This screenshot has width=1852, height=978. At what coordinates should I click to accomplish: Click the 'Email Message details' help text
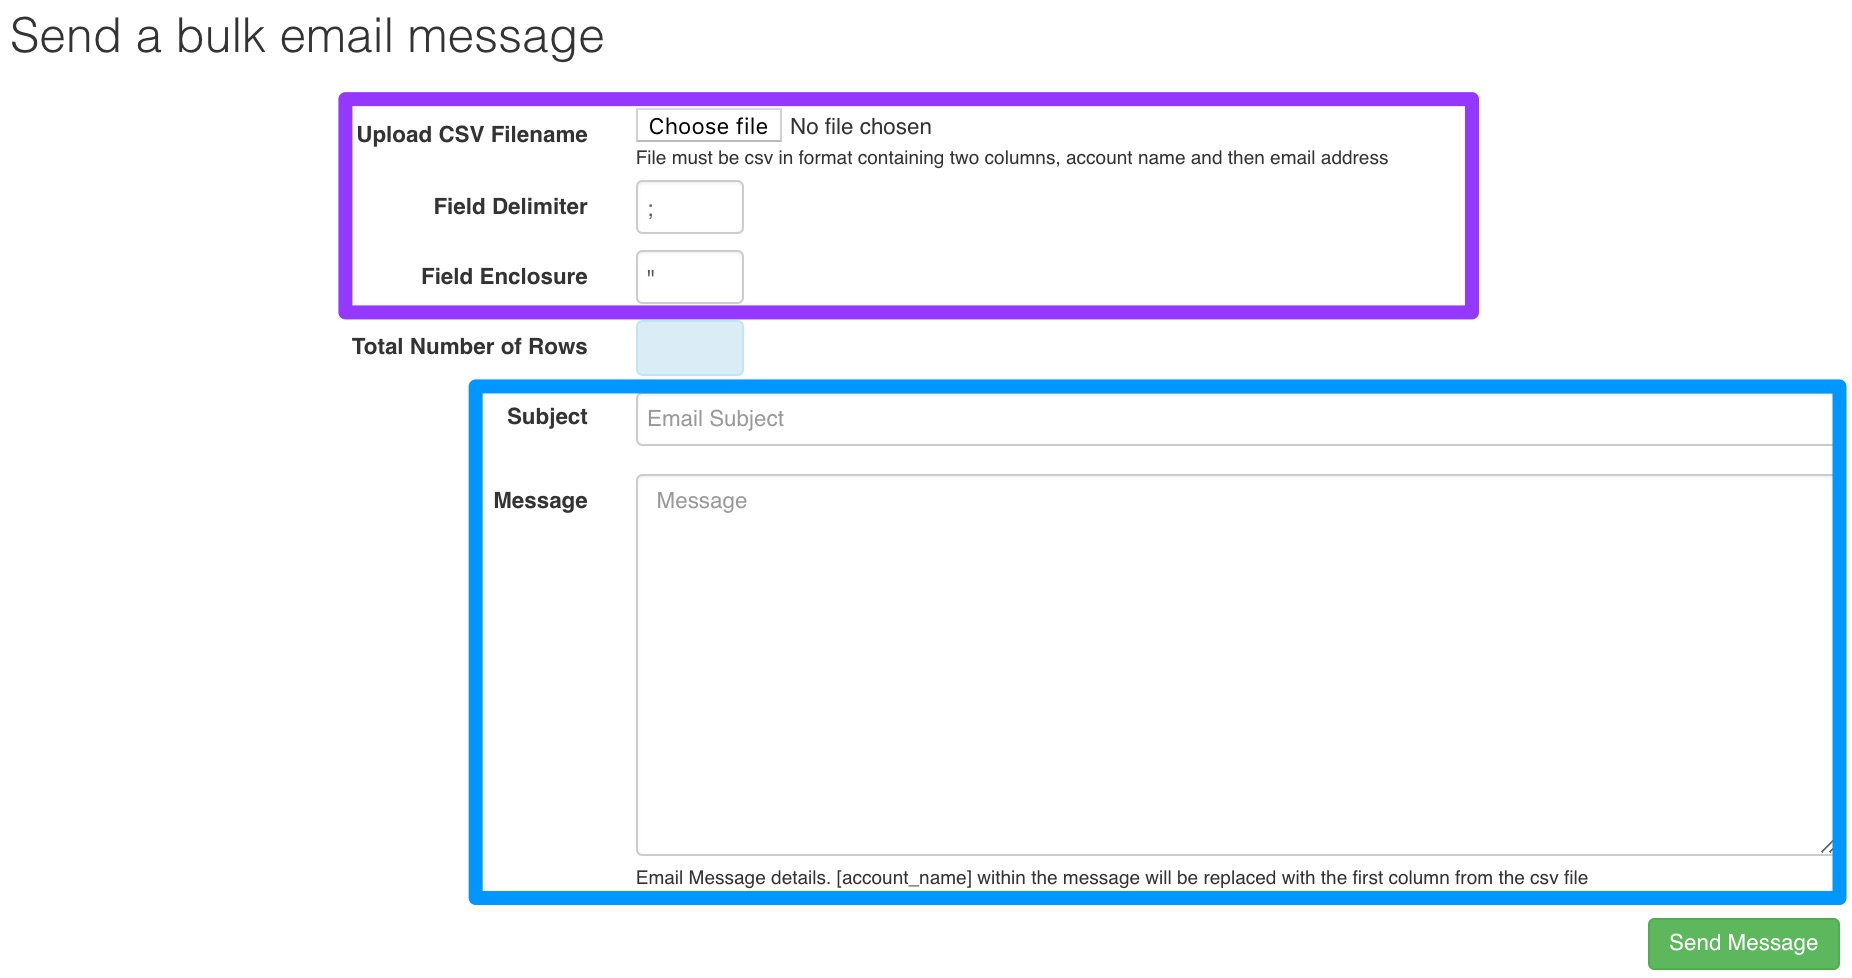coord(1112,878)
